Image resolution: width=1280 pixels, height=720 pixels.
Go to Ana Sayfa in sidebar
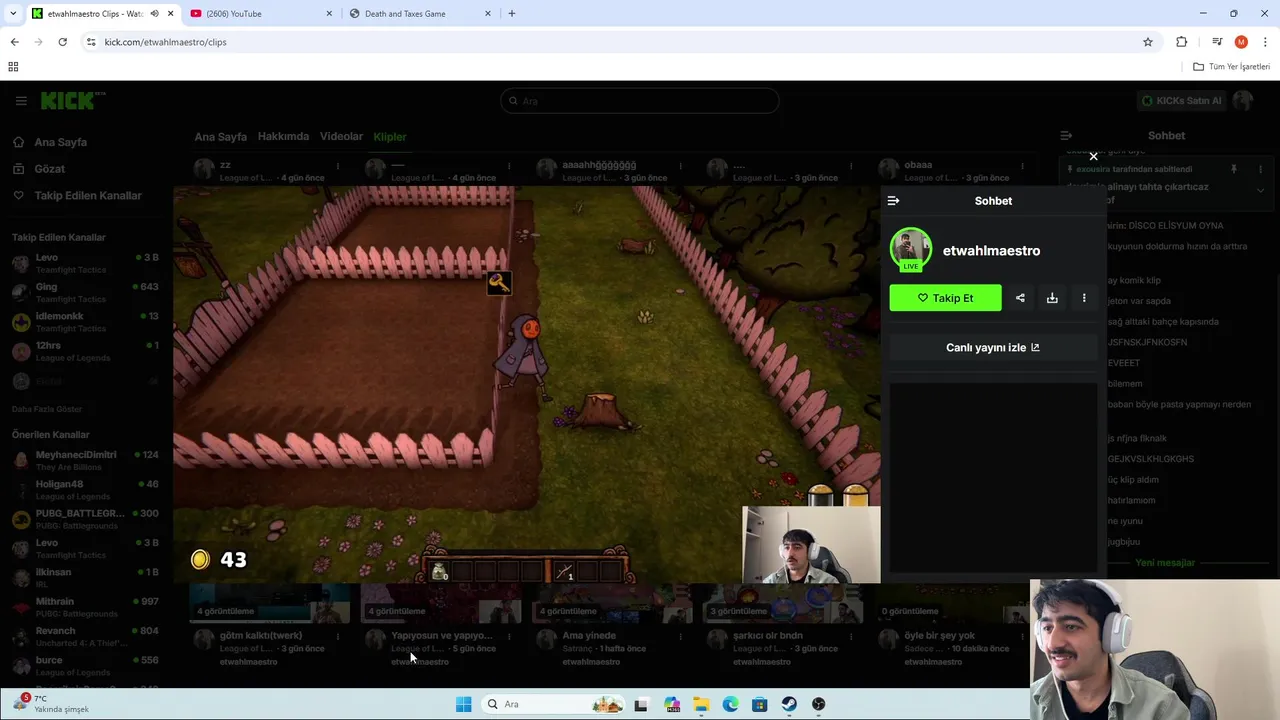(60, 142)
